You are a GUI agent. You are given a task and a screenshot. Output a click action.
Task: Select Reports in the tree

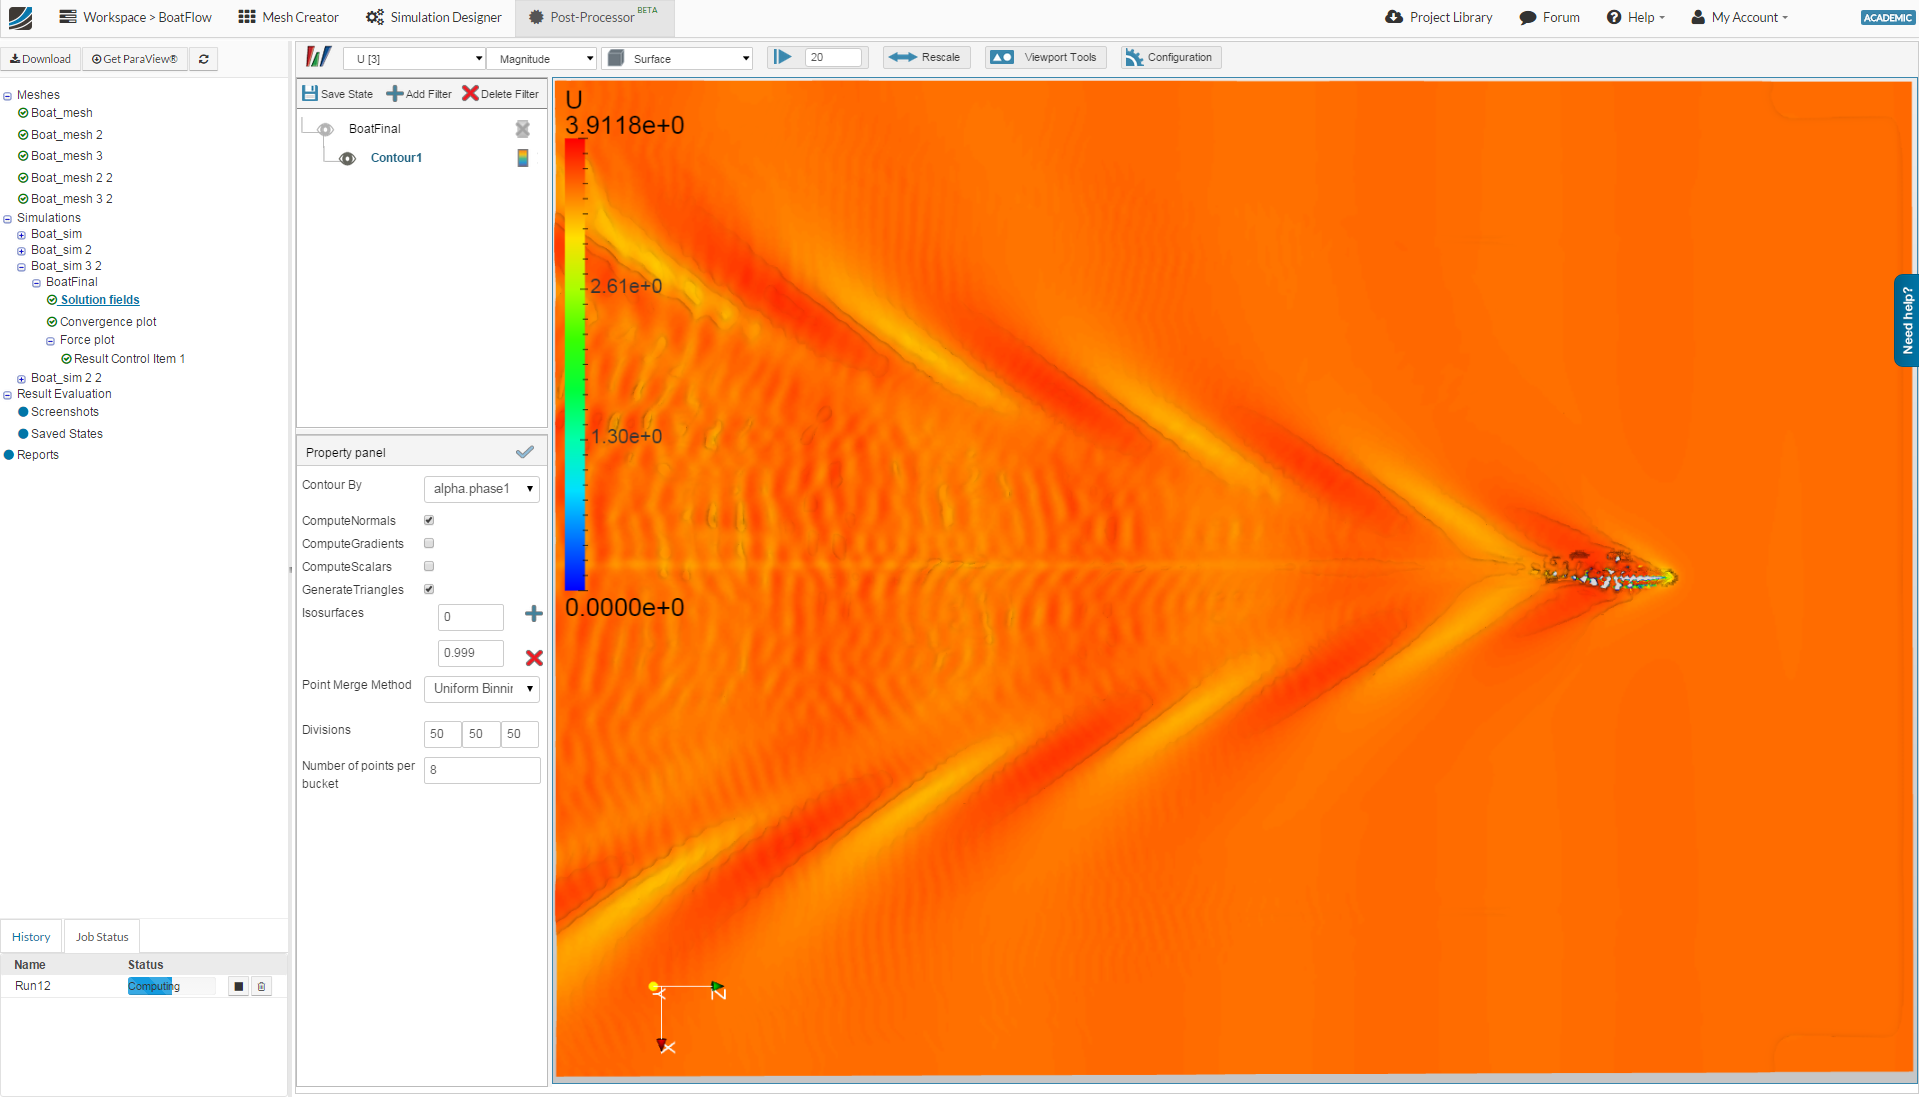pyautogui.click(x=38, y=455)
